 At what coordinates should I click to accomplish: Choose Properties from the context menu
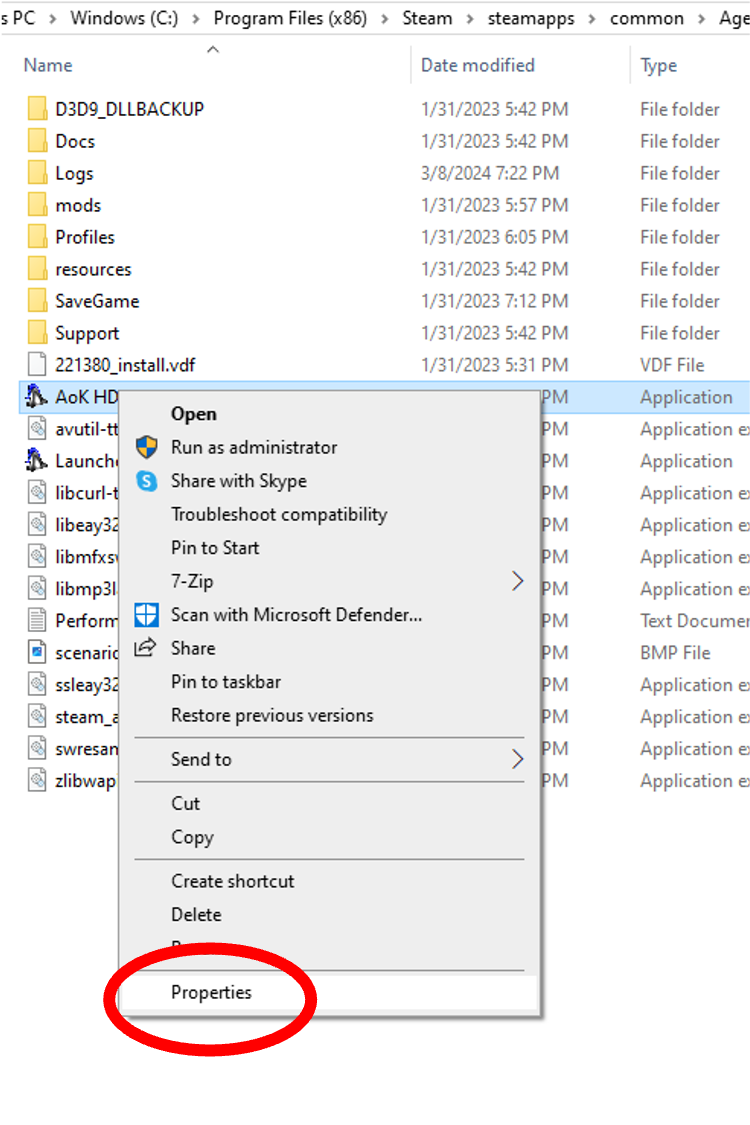[x=211, y=992]
